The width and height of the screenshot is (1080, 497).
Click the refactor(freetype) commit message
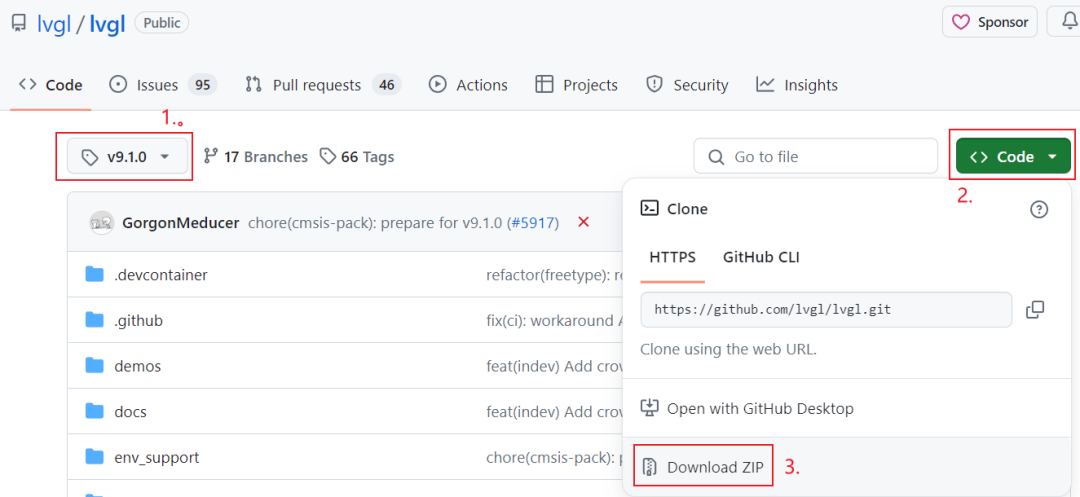coord(554,275)
